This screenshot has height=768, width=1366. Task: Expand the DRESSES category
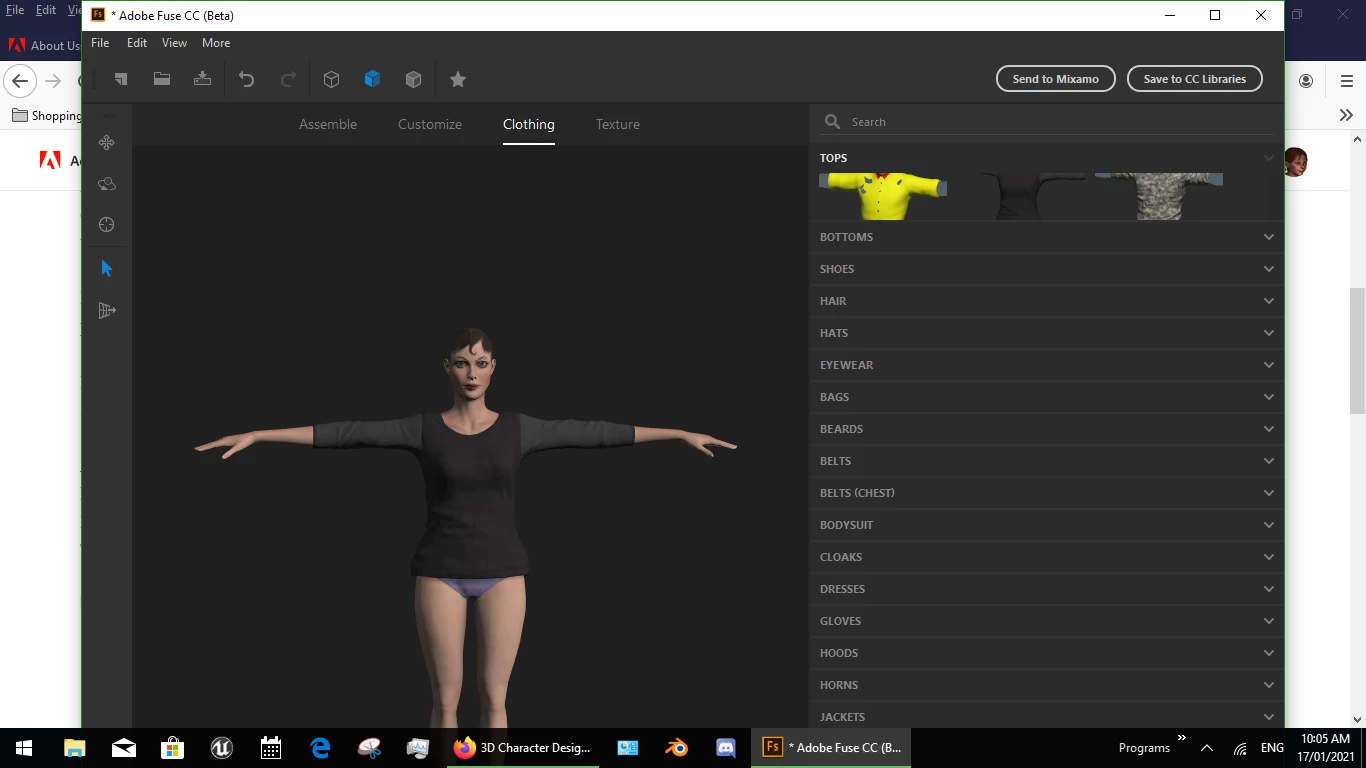[x=1047, y=589]
